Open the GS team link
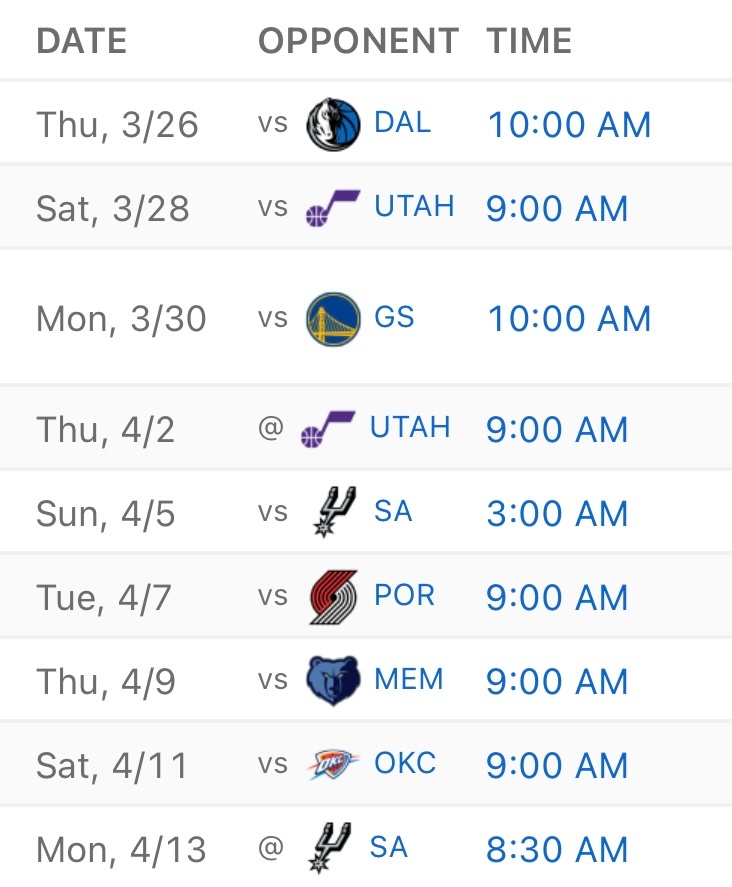The height and width of the screenshot is (887, 732). 394,318
